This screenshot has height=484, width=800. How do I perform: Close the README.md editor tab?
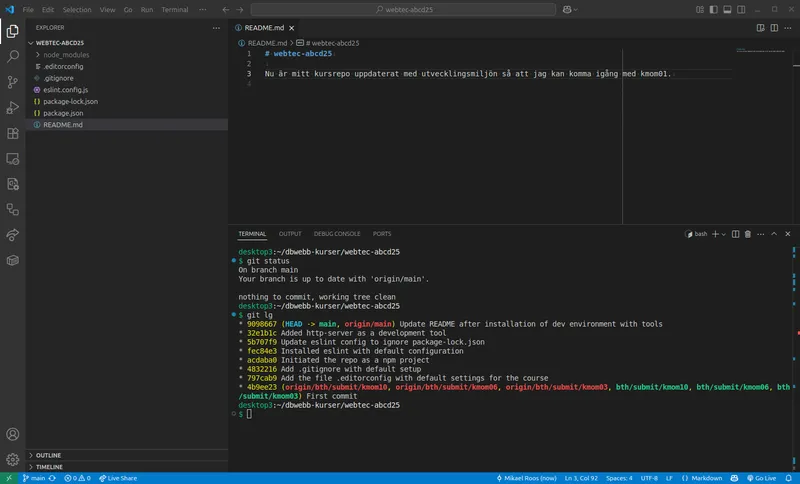tap(291, 28)
